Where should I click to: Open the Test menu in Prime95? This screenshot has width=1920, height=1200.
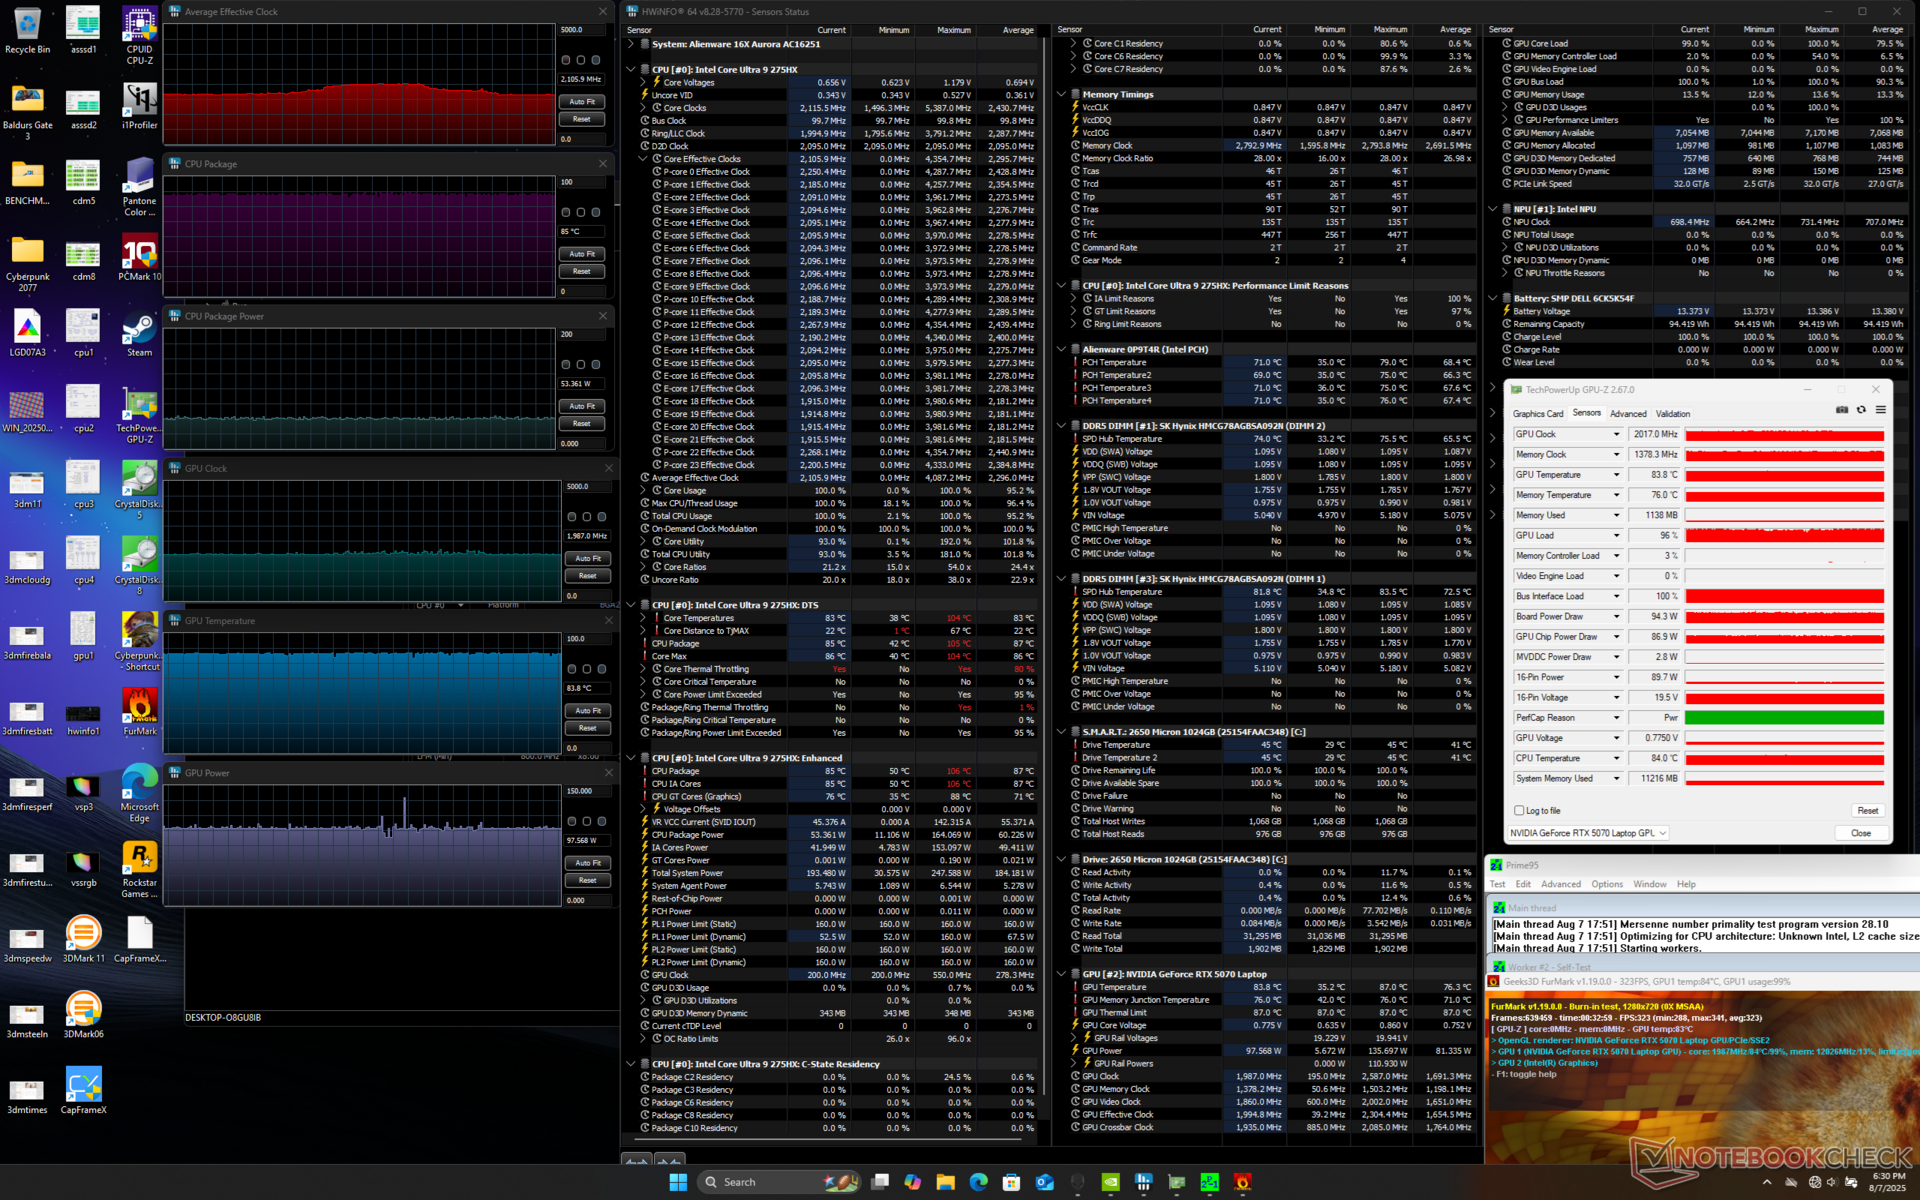1497,884
